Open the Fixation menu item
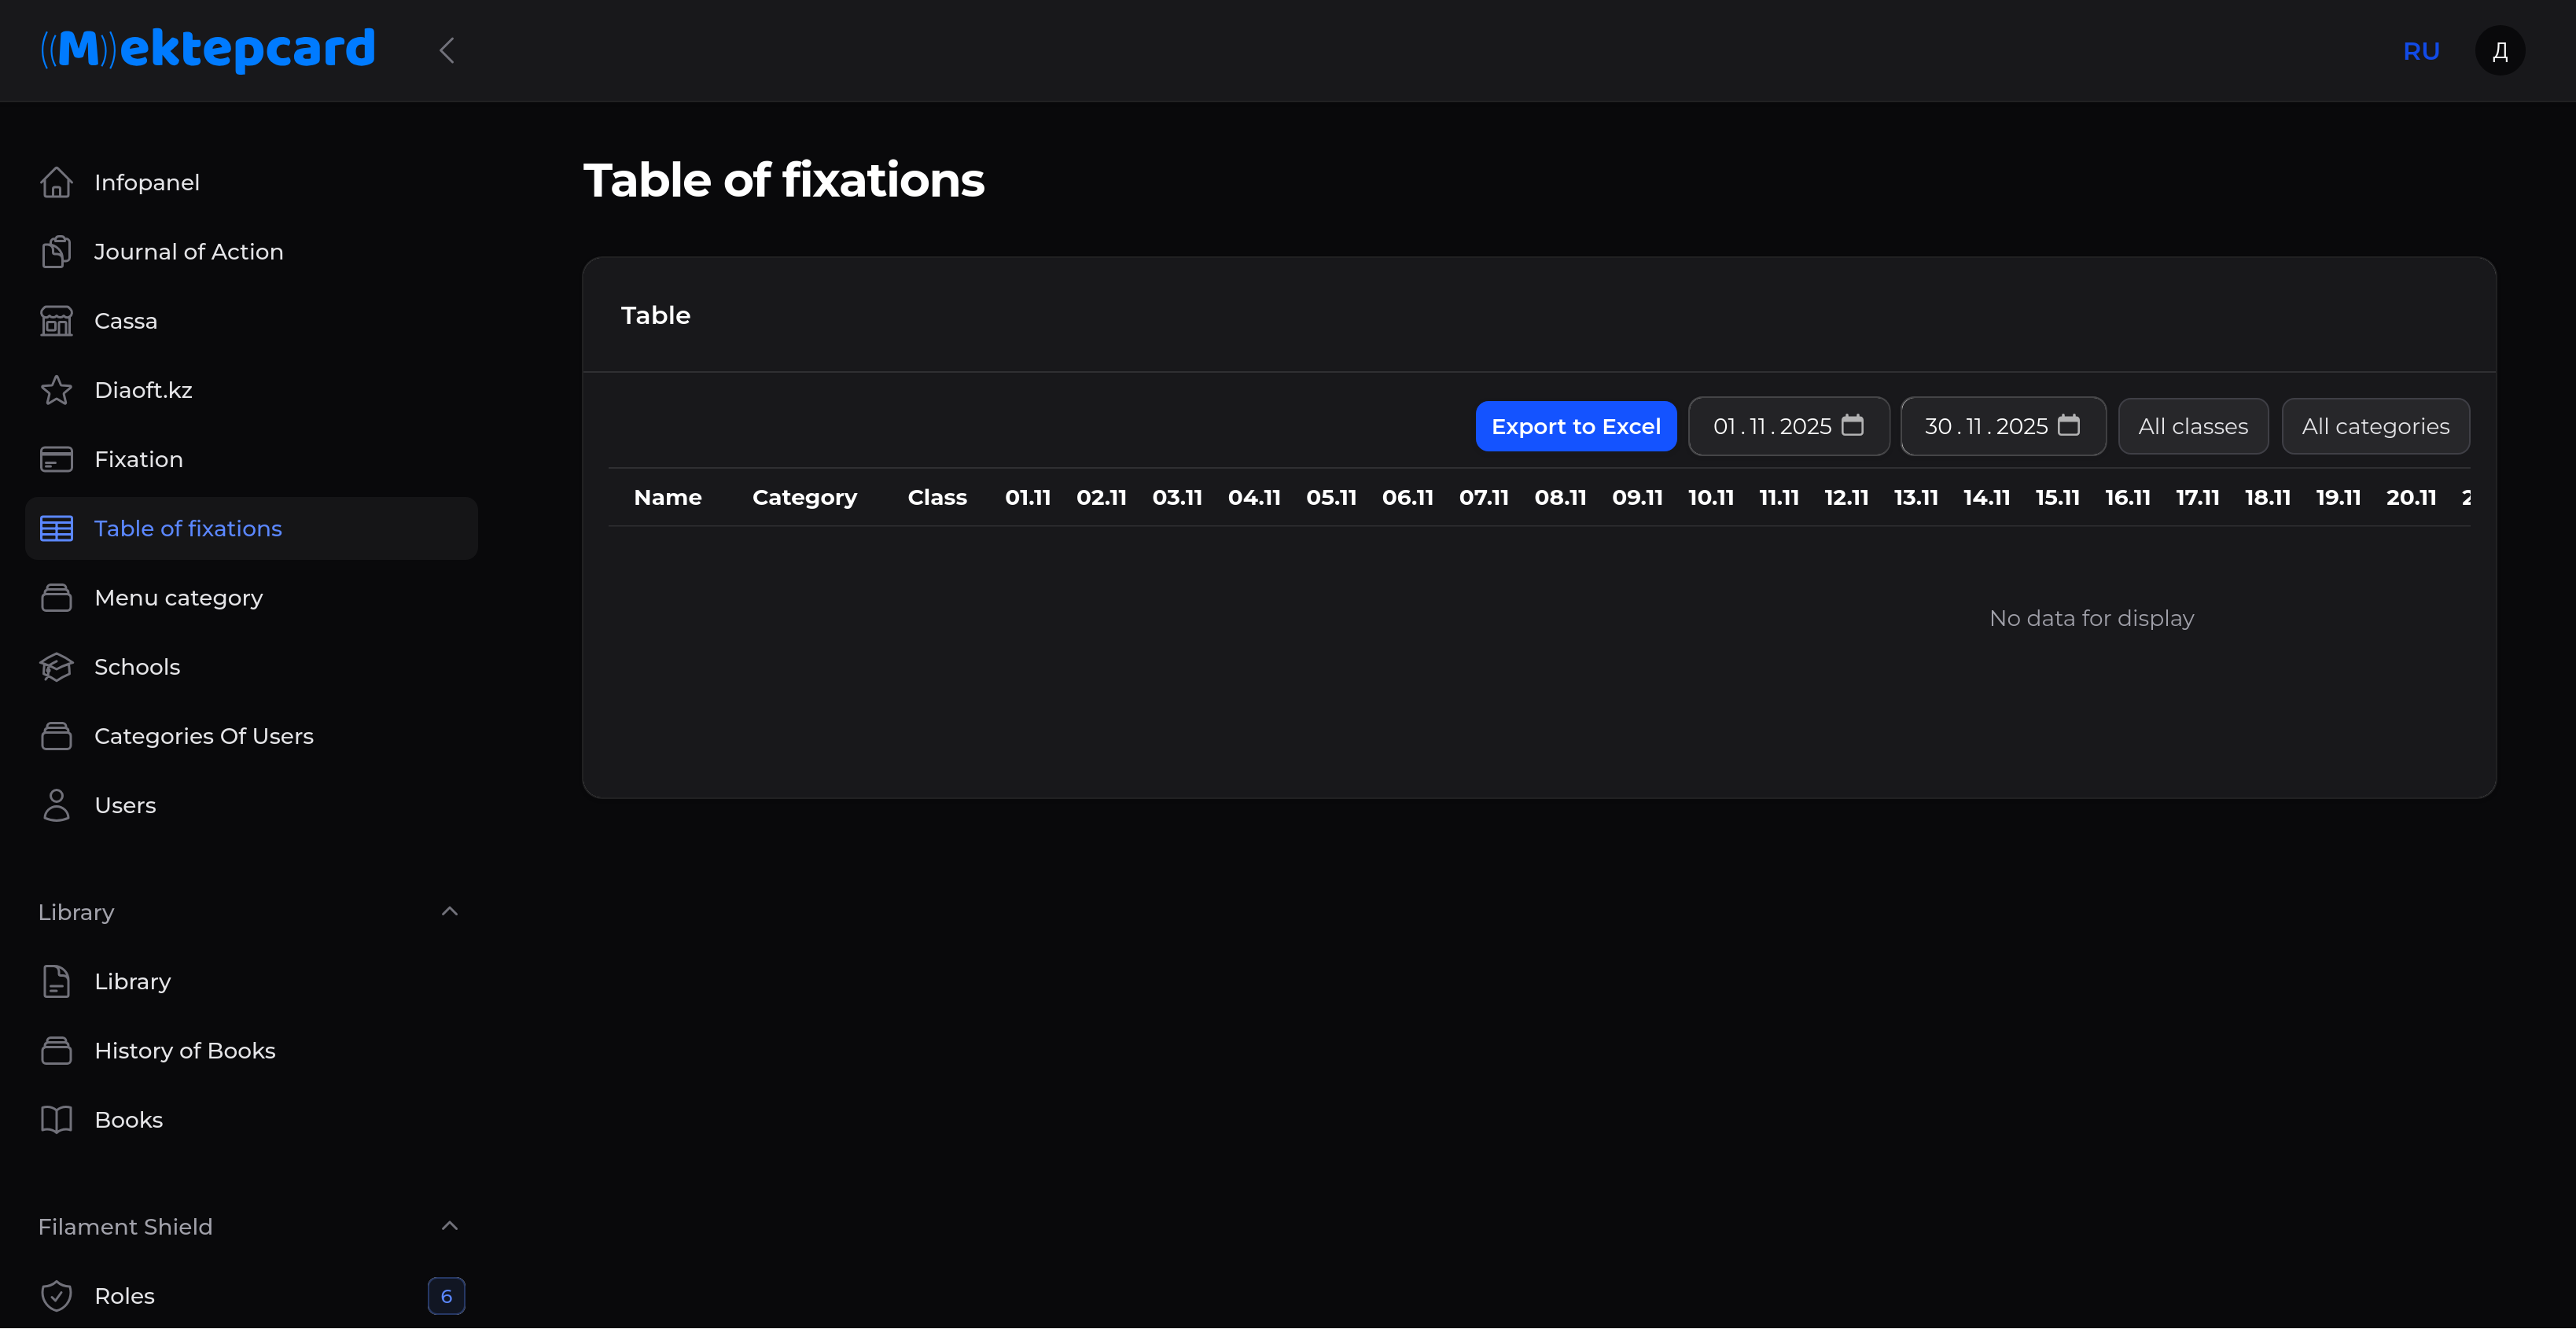 tap(138, 459)
